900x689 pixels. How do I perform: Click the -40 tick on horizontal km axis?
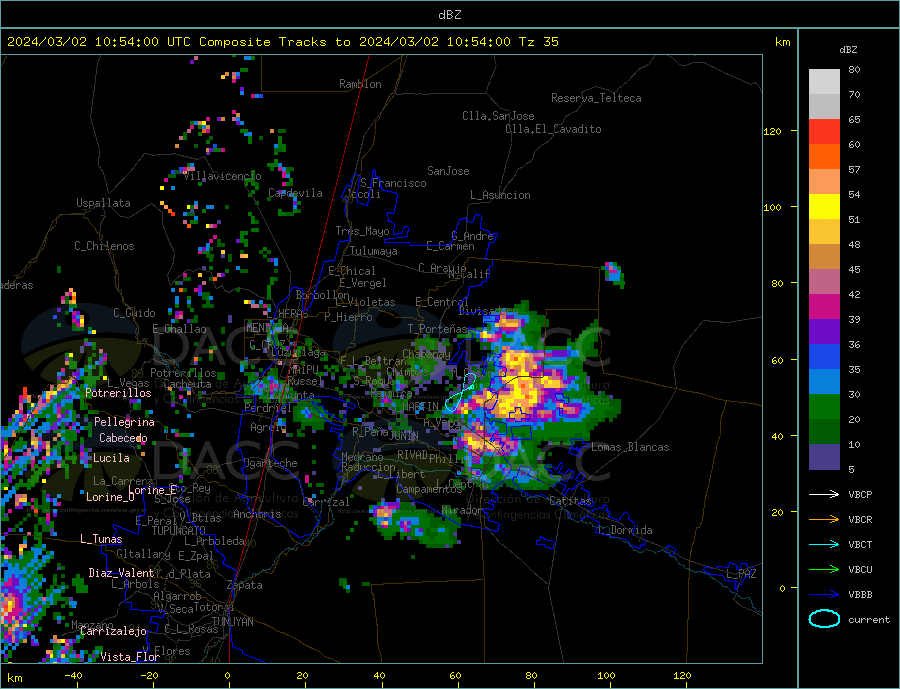(73, 676)
